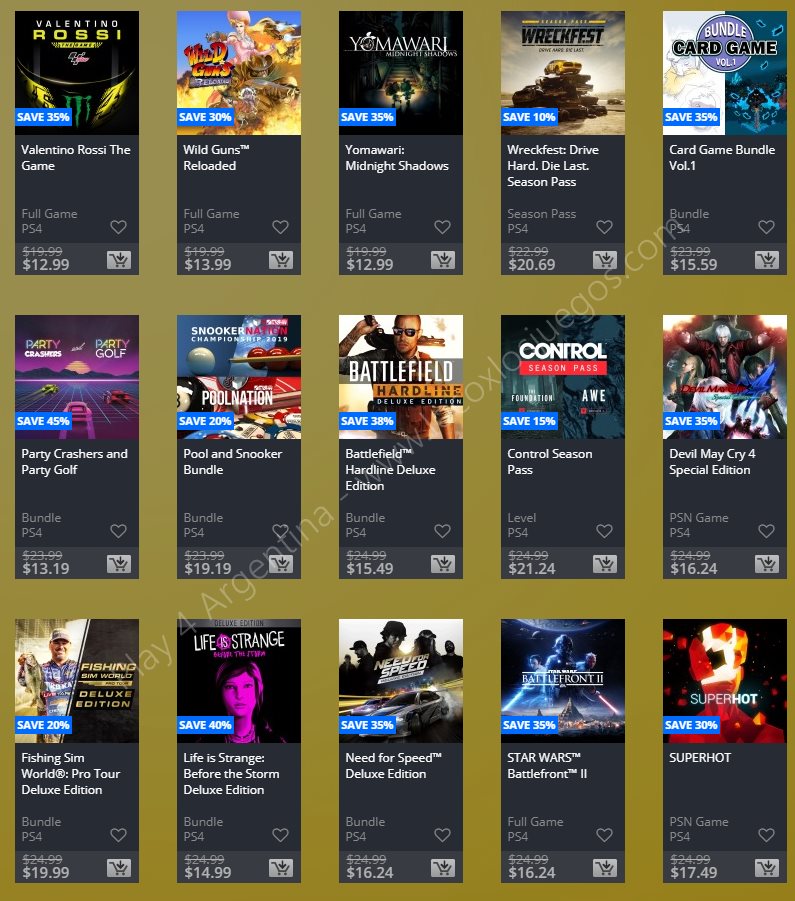Viewport: 795px width, 901px height.
Task: Open Wreckfest Season Pass cover thumbnail
Action: [563, 73]
